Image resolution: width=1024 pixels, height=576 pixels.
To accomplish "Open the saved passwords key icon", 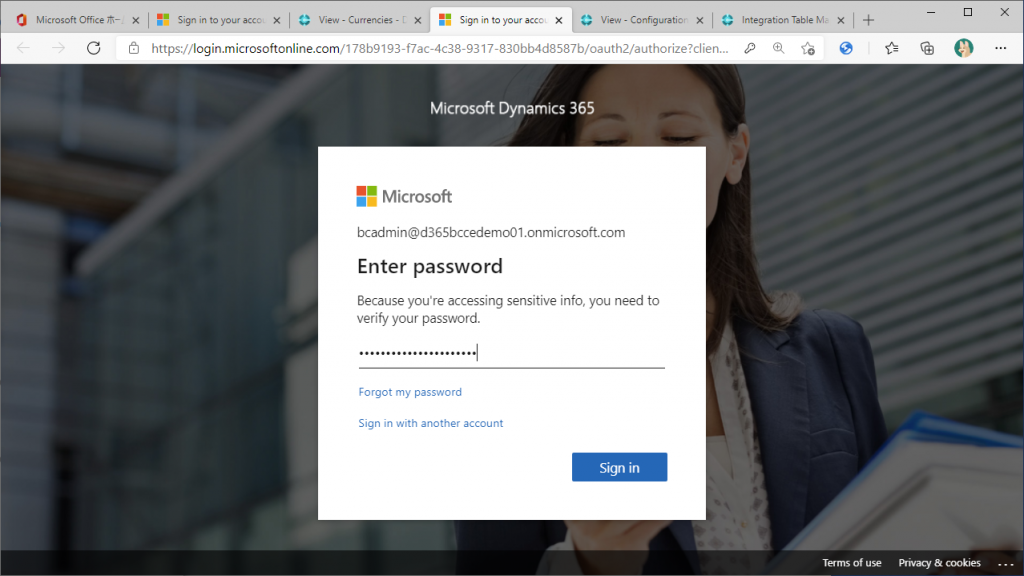I will (750, 48).
